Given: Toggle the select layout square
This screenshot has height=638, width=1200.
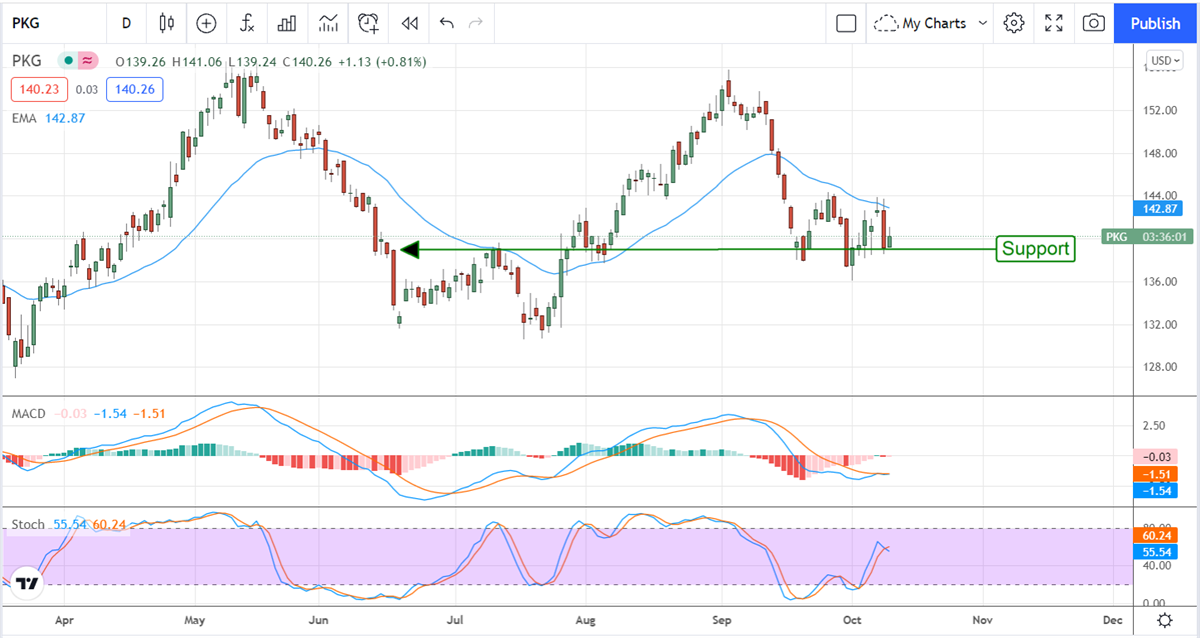Looking at the screenshot, I should click(x=846, y=22).
